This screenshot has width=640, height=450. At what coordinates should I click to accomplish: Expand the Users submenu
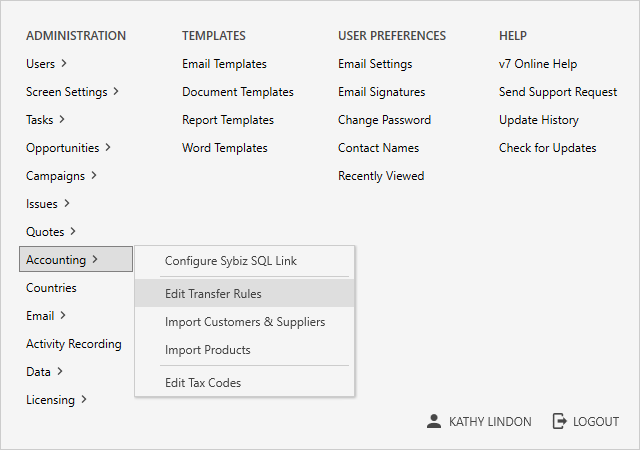coord(46,64)
